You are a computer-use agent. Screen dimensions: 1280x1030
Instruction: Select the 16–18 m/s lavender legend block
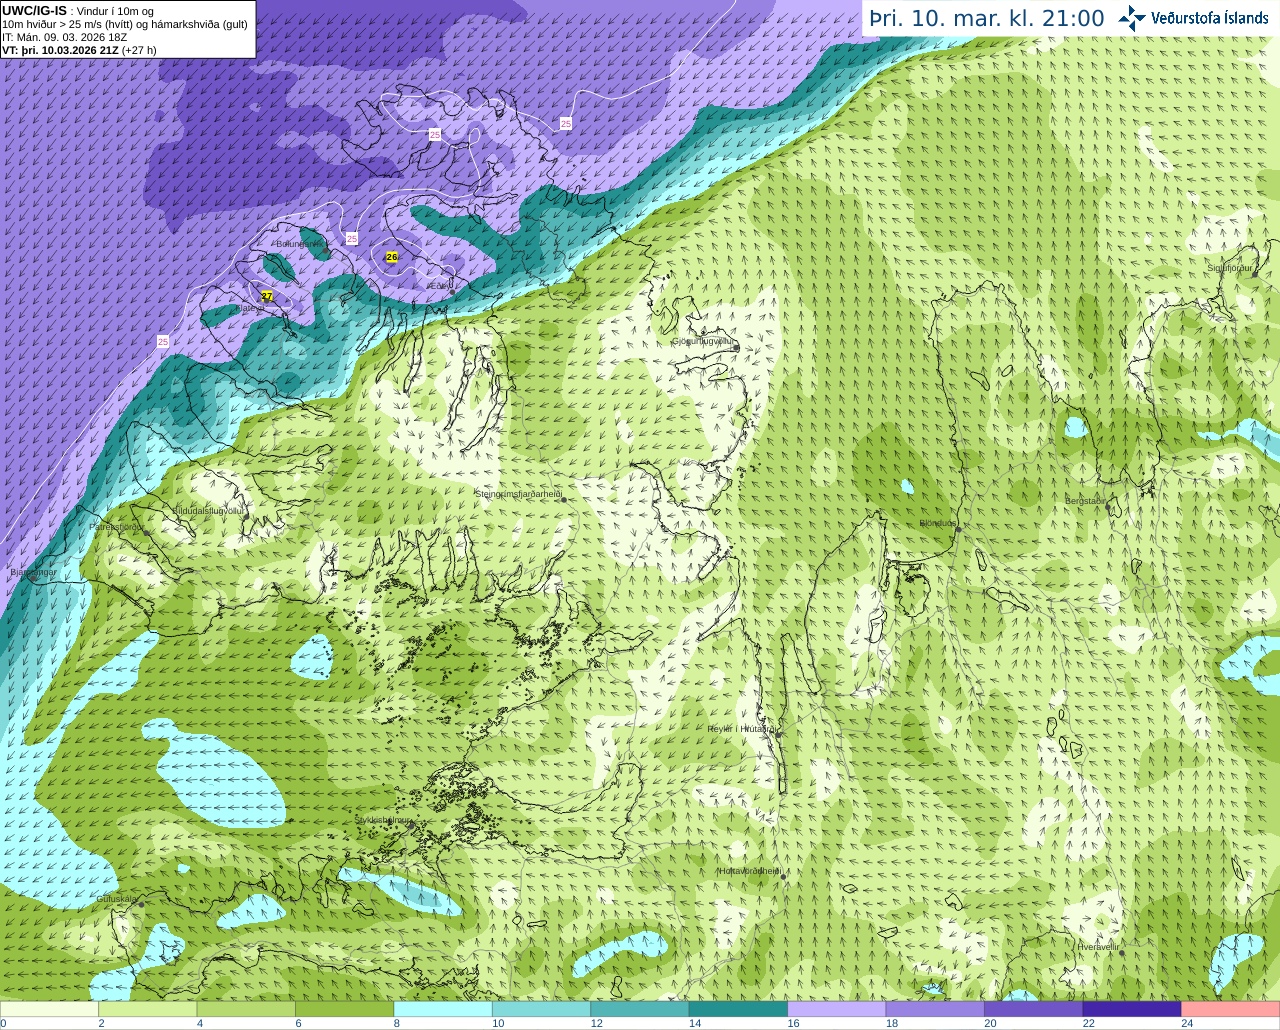coord(837,1009)
